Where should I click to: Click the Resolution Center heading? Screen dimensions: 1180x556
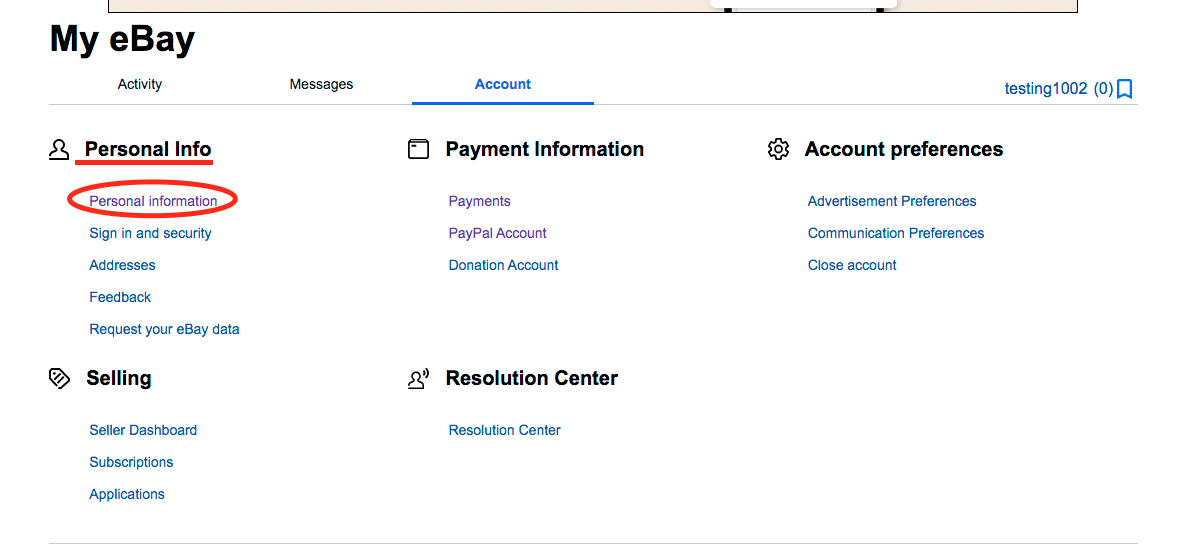(532, 378)
